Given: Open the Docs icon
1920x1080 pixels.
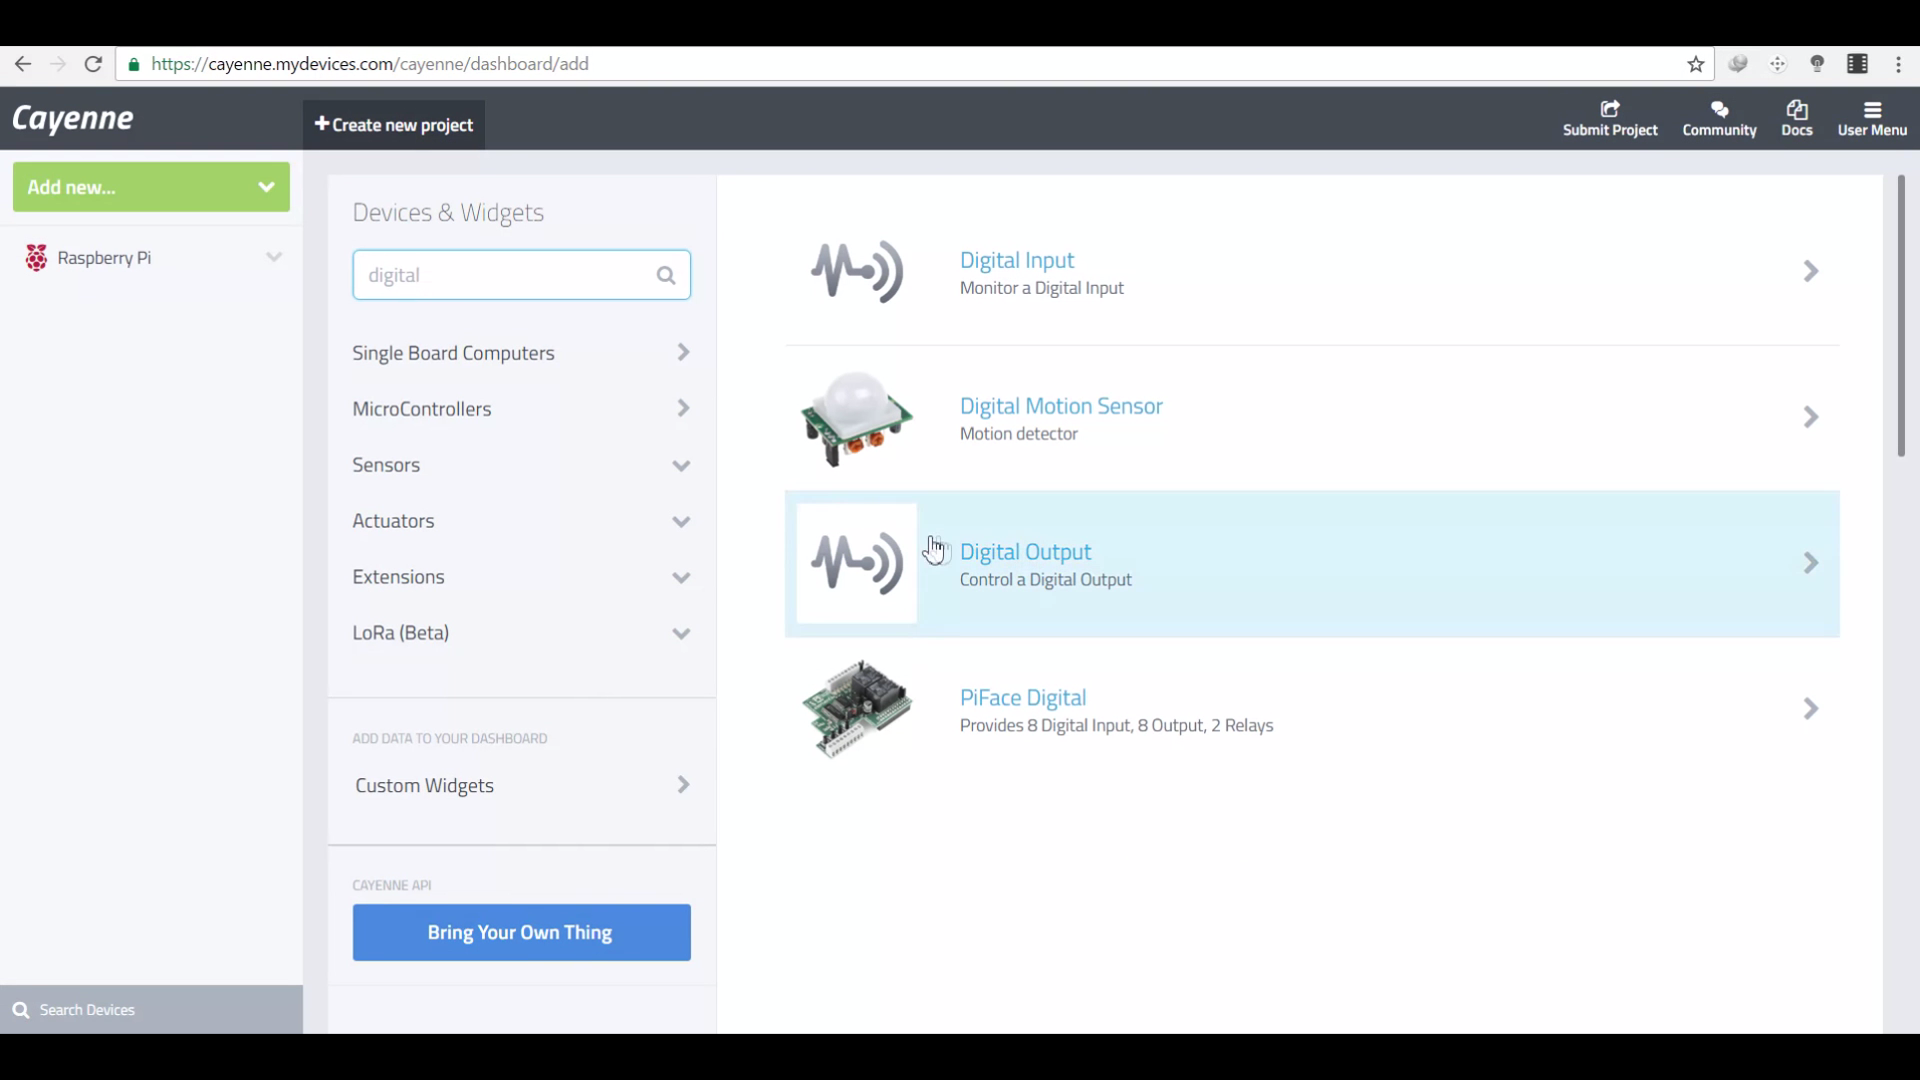Looking at the screenshot, I should 1796,109.
